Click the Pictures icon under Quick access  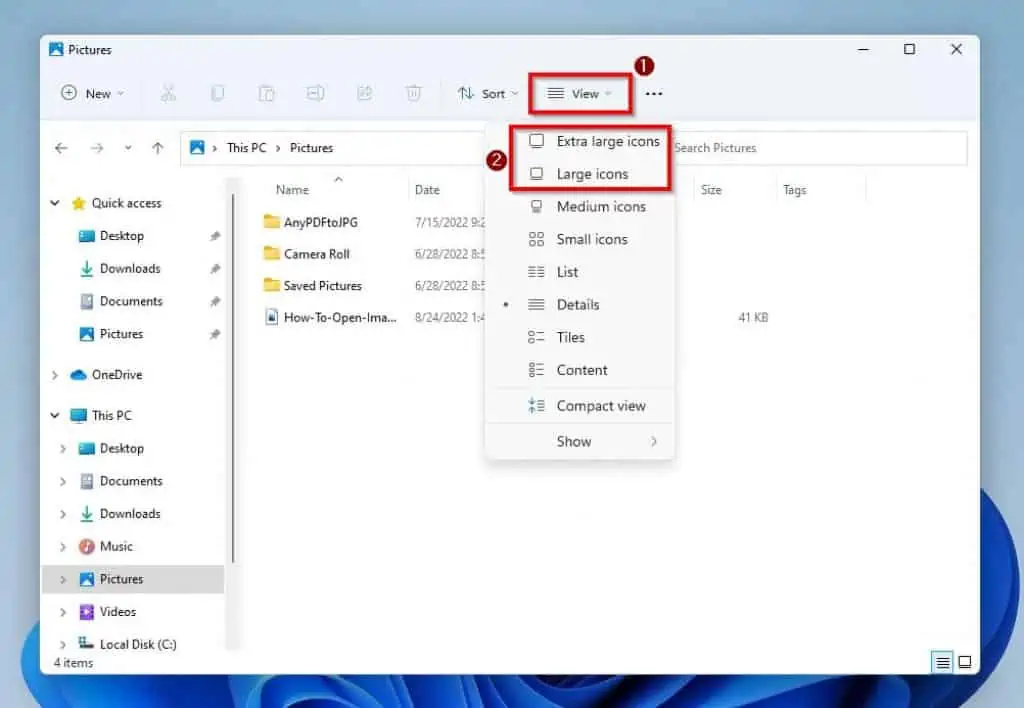tap(86, 334)
